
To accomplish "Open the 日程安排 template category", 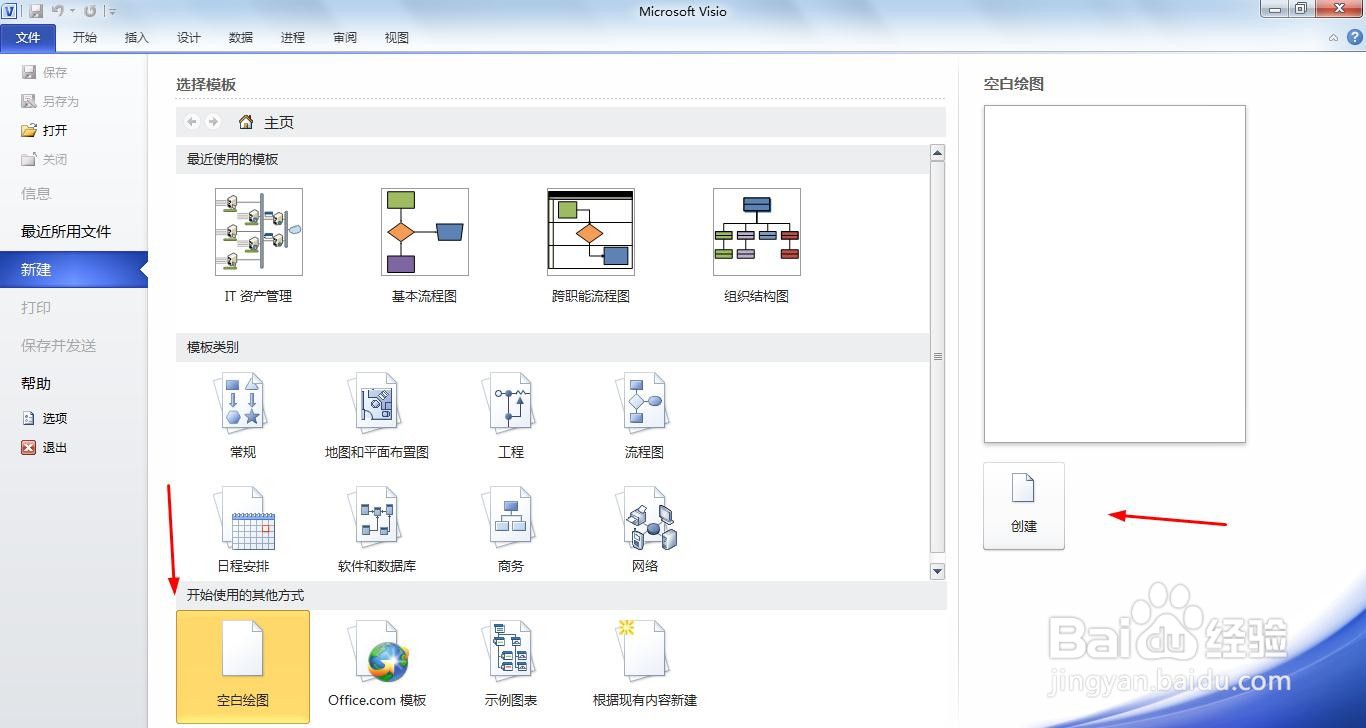I will coord(243,530).
